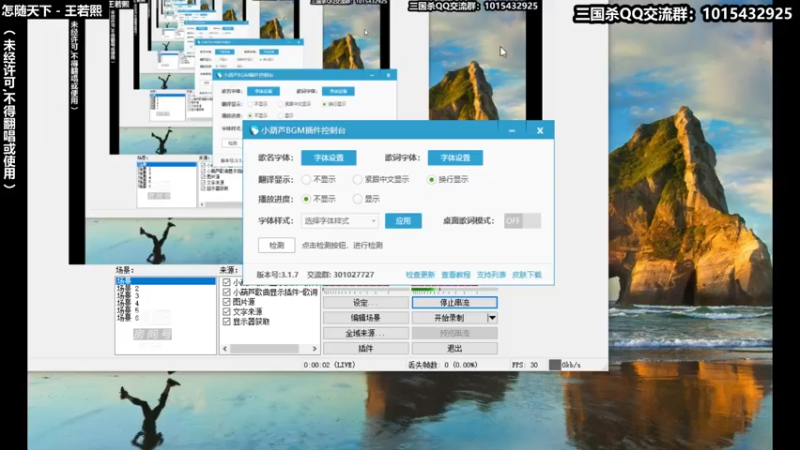Adjust desktop volume slider above 停止串流
Image resolution: width=800 pixels, height=450 pixels.
(455, 290)
